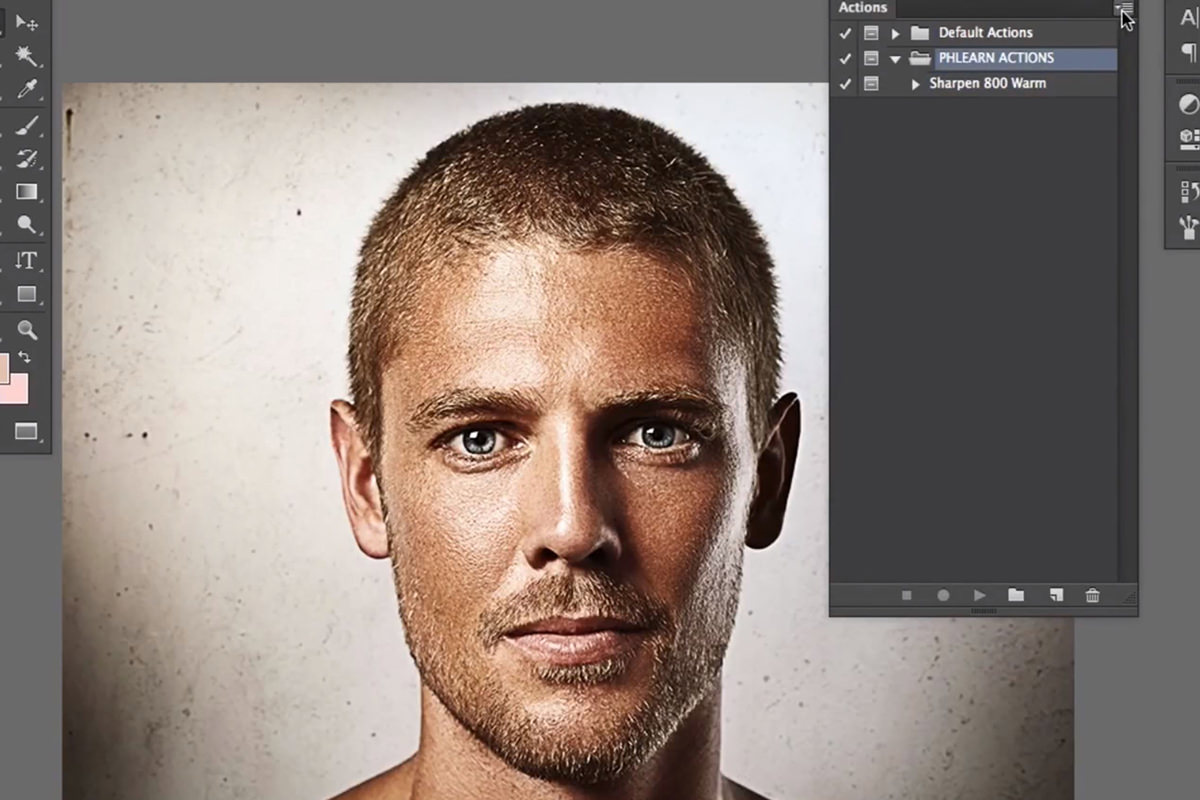Image resolution: width=1200 pixels, height=800 pixels.
Task: Select the Gradient tool
Action: tap(28, 190)
